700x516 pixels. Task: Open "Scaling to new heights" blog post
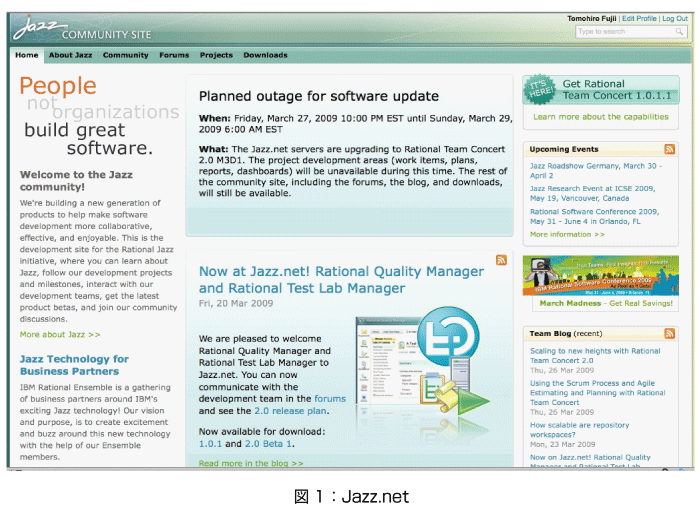(x=595, y=356)
